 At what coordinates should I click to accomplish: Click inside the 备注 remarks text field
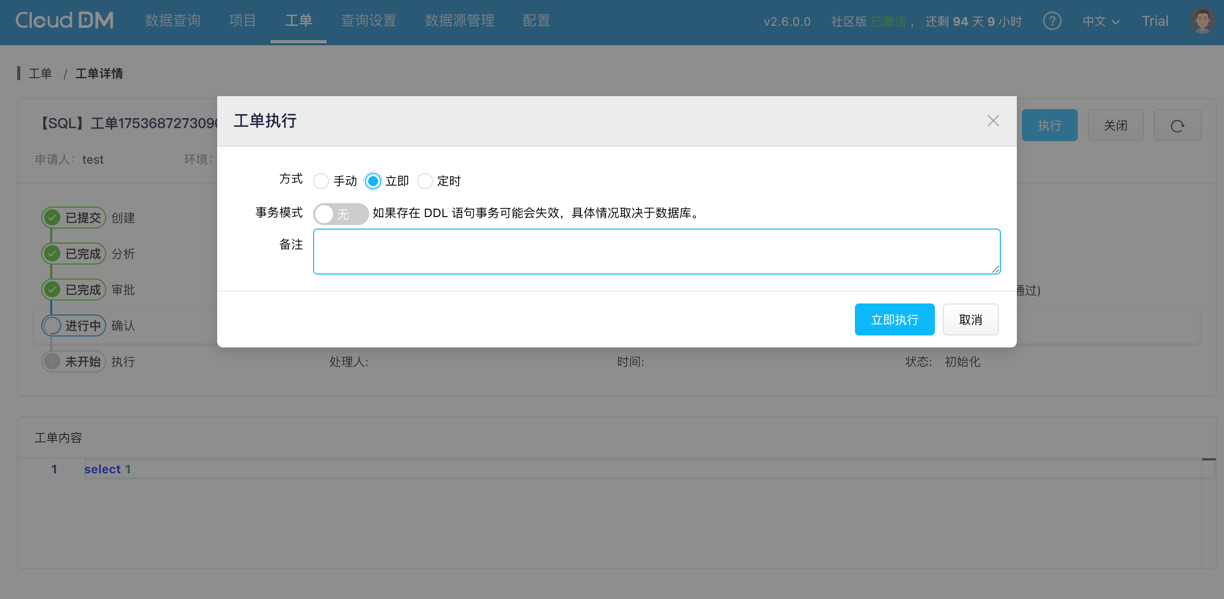(x=655, y=251)
